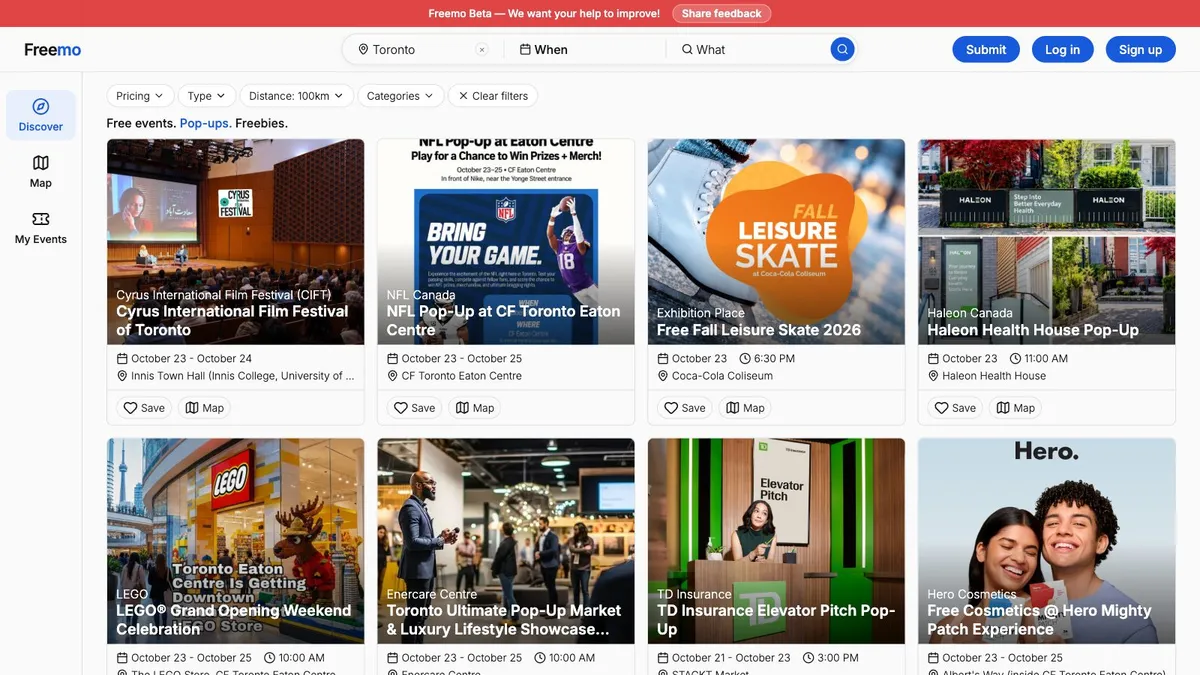The image size is (1200, 675).
Task: Click the Haleon Health House location text
Action: [x=994, y=376]
